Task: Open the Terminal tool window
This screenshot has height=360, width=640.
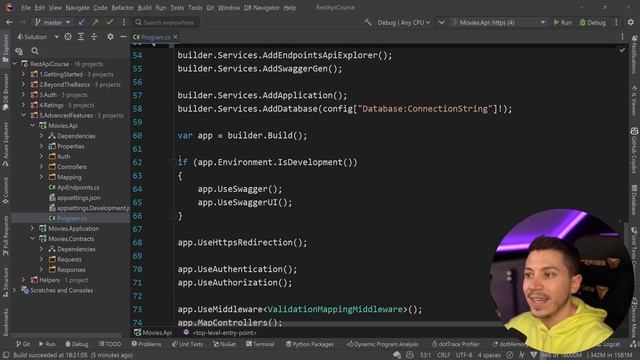Action: tap(260, 344)
